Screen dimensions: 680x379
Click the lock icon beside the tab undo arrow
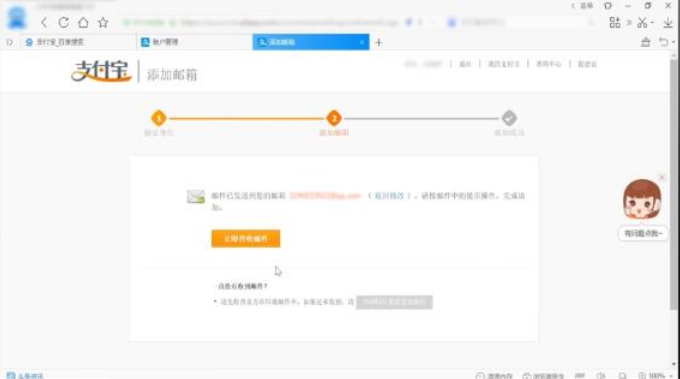[645, 42]
